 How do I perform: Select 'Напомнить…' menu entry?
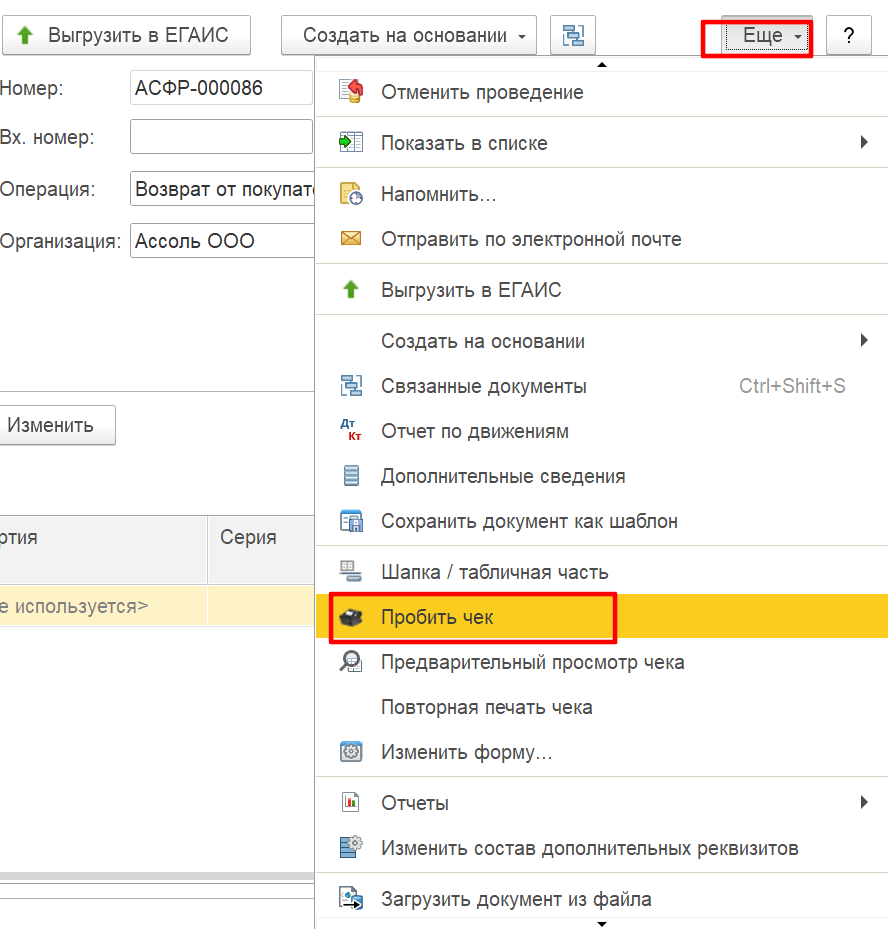pyautogui.click(x=602, y=194)
